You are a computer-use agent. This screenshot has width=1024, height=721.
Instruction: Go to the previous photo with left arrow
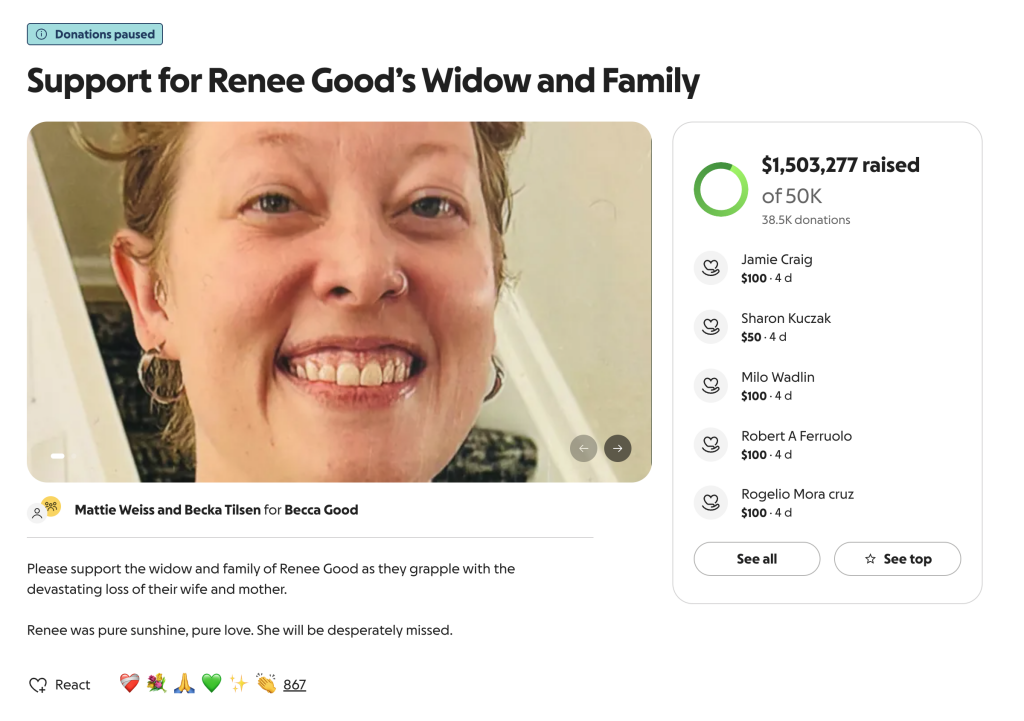583,448
